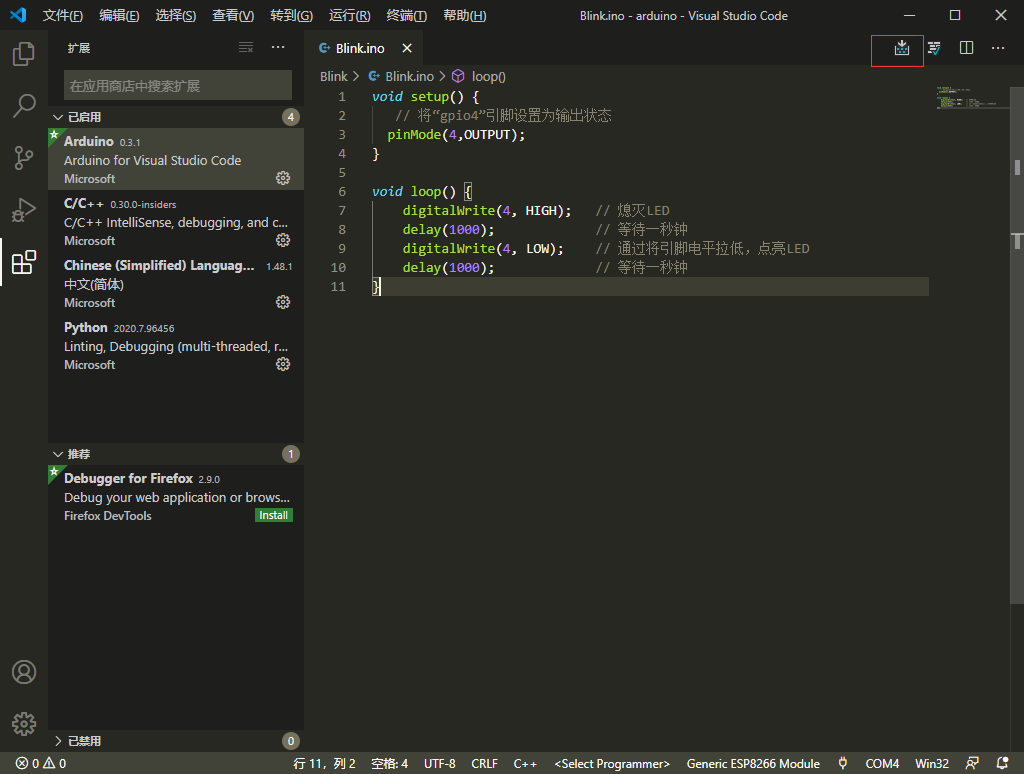
Task: Select serial port COM4
Action: 882,763
